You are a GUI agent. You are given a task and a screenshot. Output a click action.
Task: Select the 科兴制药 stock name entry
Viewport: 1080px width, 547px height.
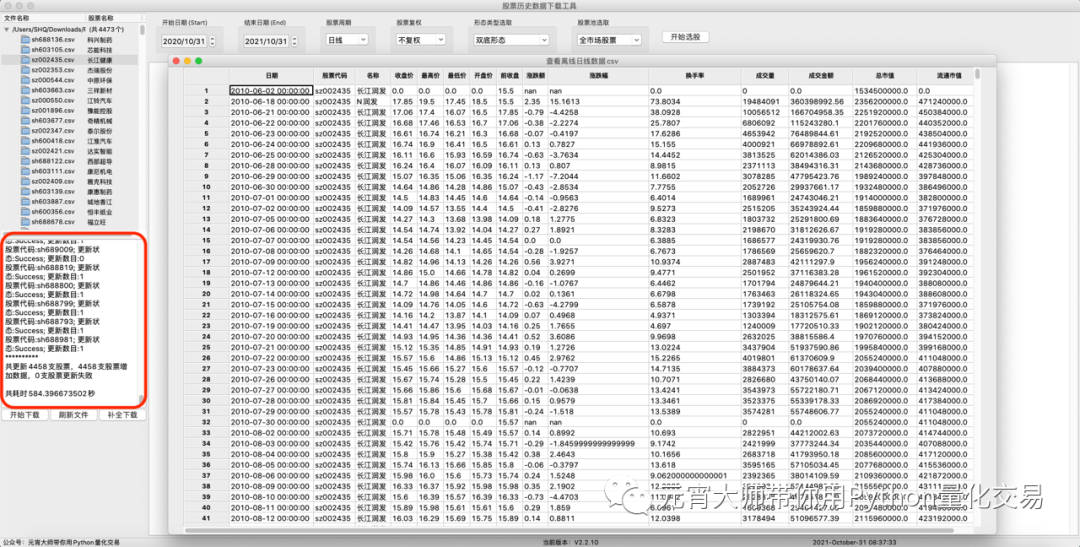pyautogui.click(x=99, y=40)
